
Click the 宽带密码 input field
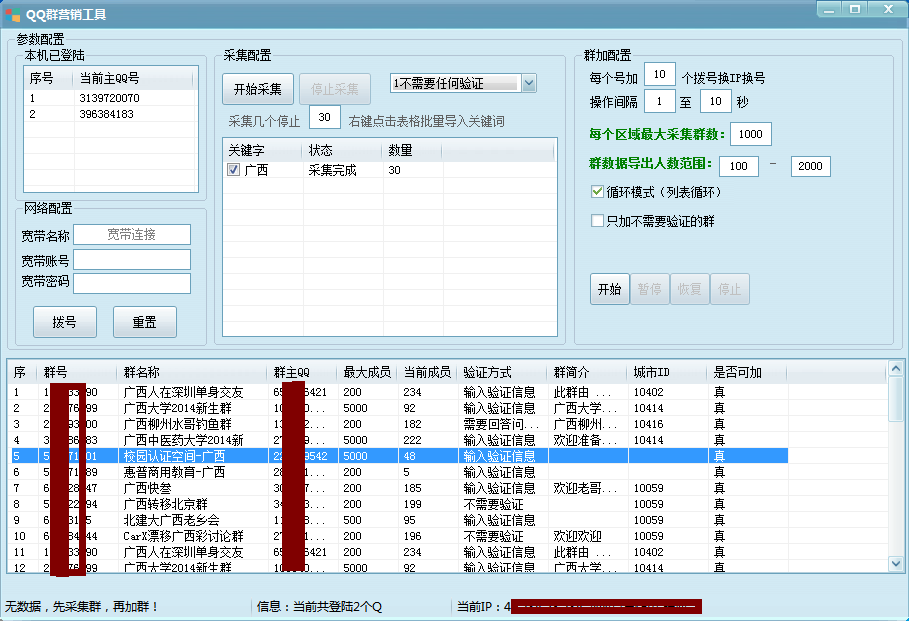[x=132, y=284]
